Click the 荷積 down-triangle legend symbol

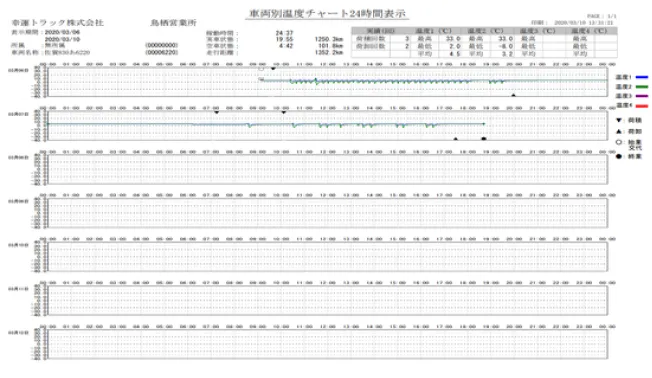tap(619, 120)
